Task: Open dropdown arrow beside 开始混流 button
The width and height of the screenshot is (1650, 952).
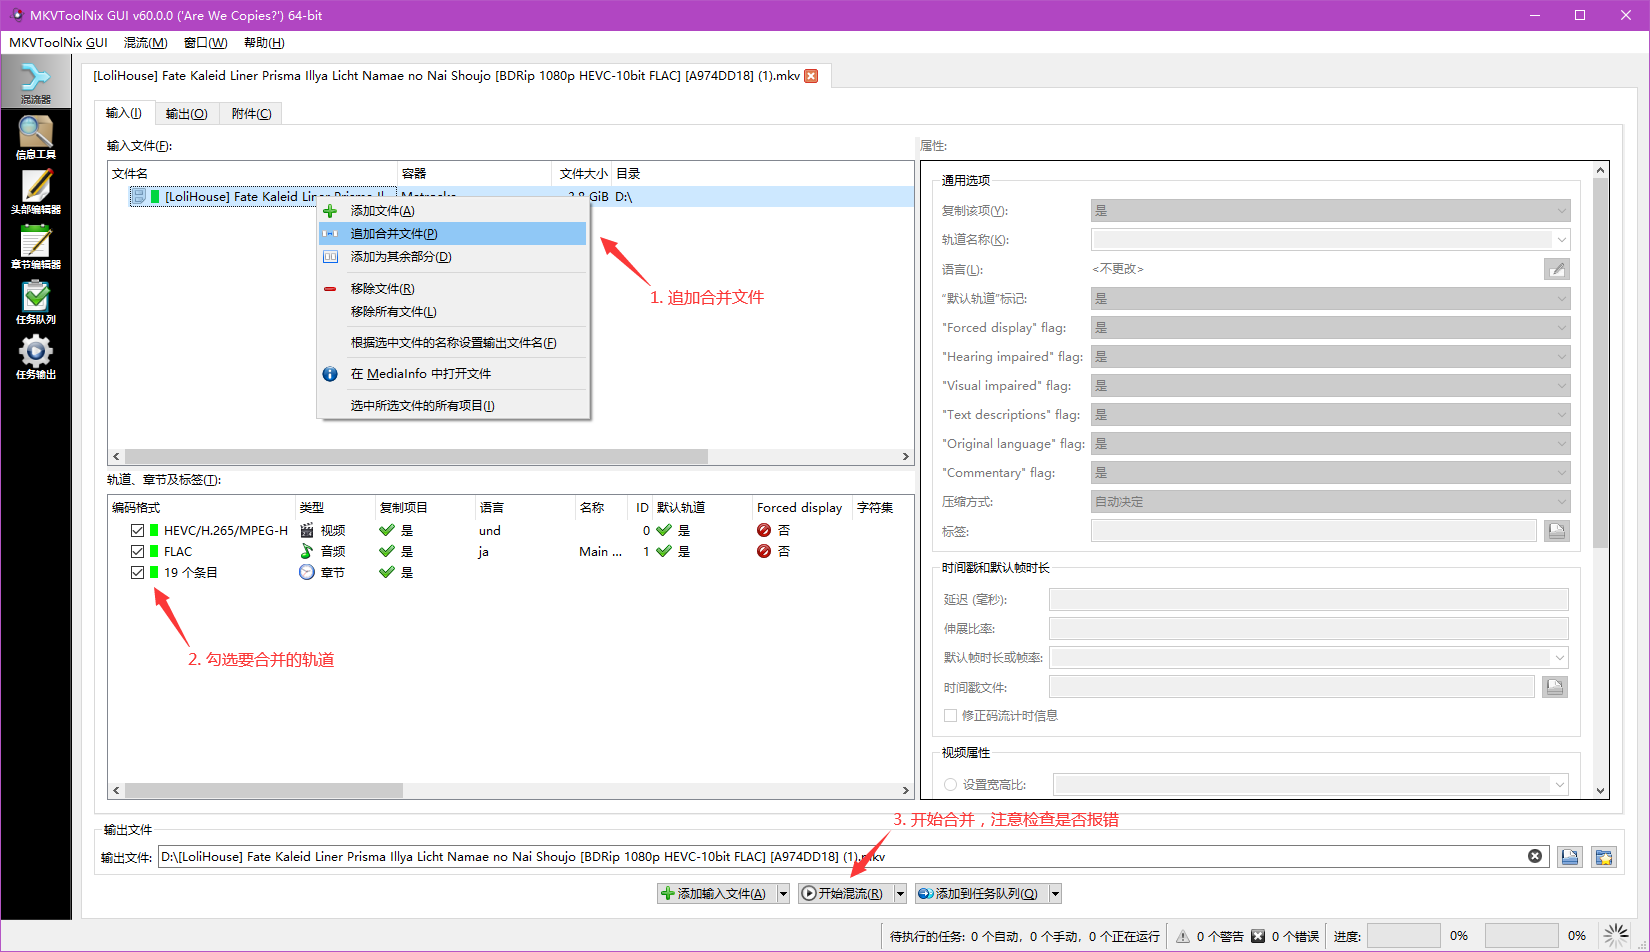Action: (900, 894)
